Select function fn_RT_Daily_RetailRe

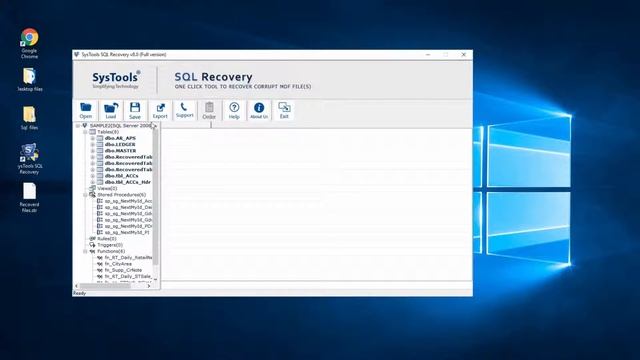click(129, 258)
